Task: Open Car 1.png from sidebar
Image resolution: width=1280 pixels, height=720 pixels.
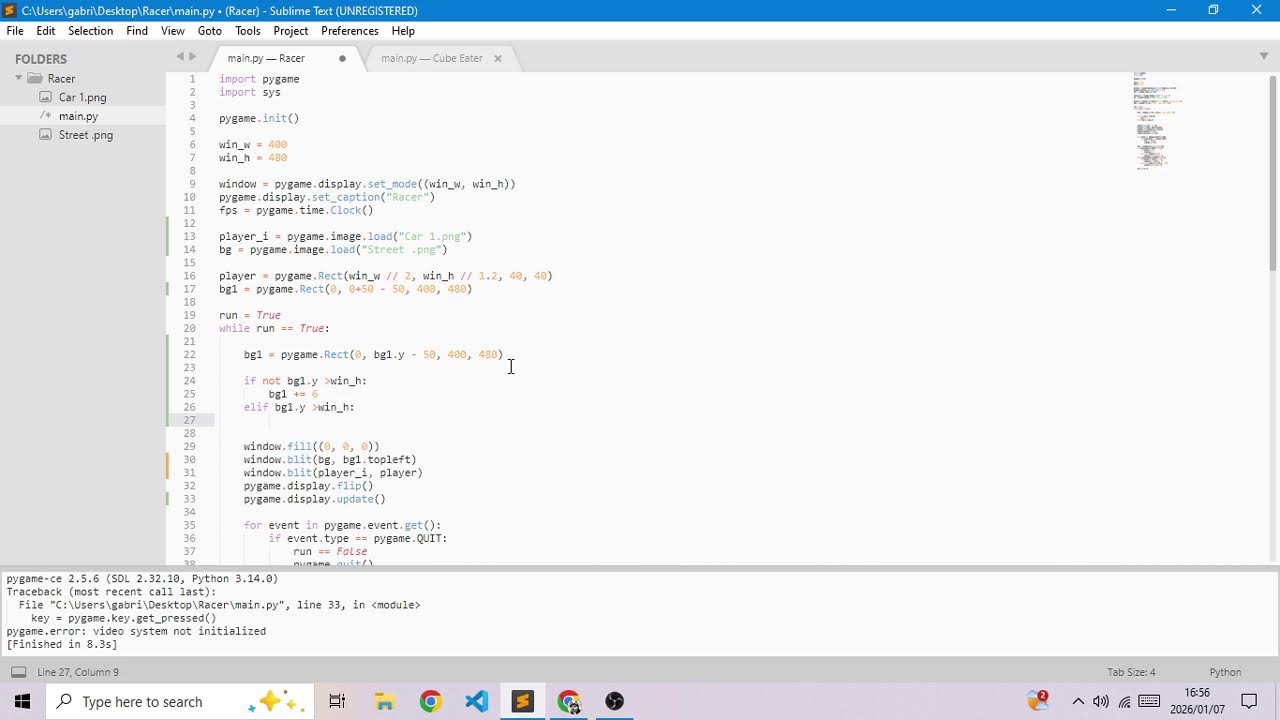Action: (x=82, y=97)
